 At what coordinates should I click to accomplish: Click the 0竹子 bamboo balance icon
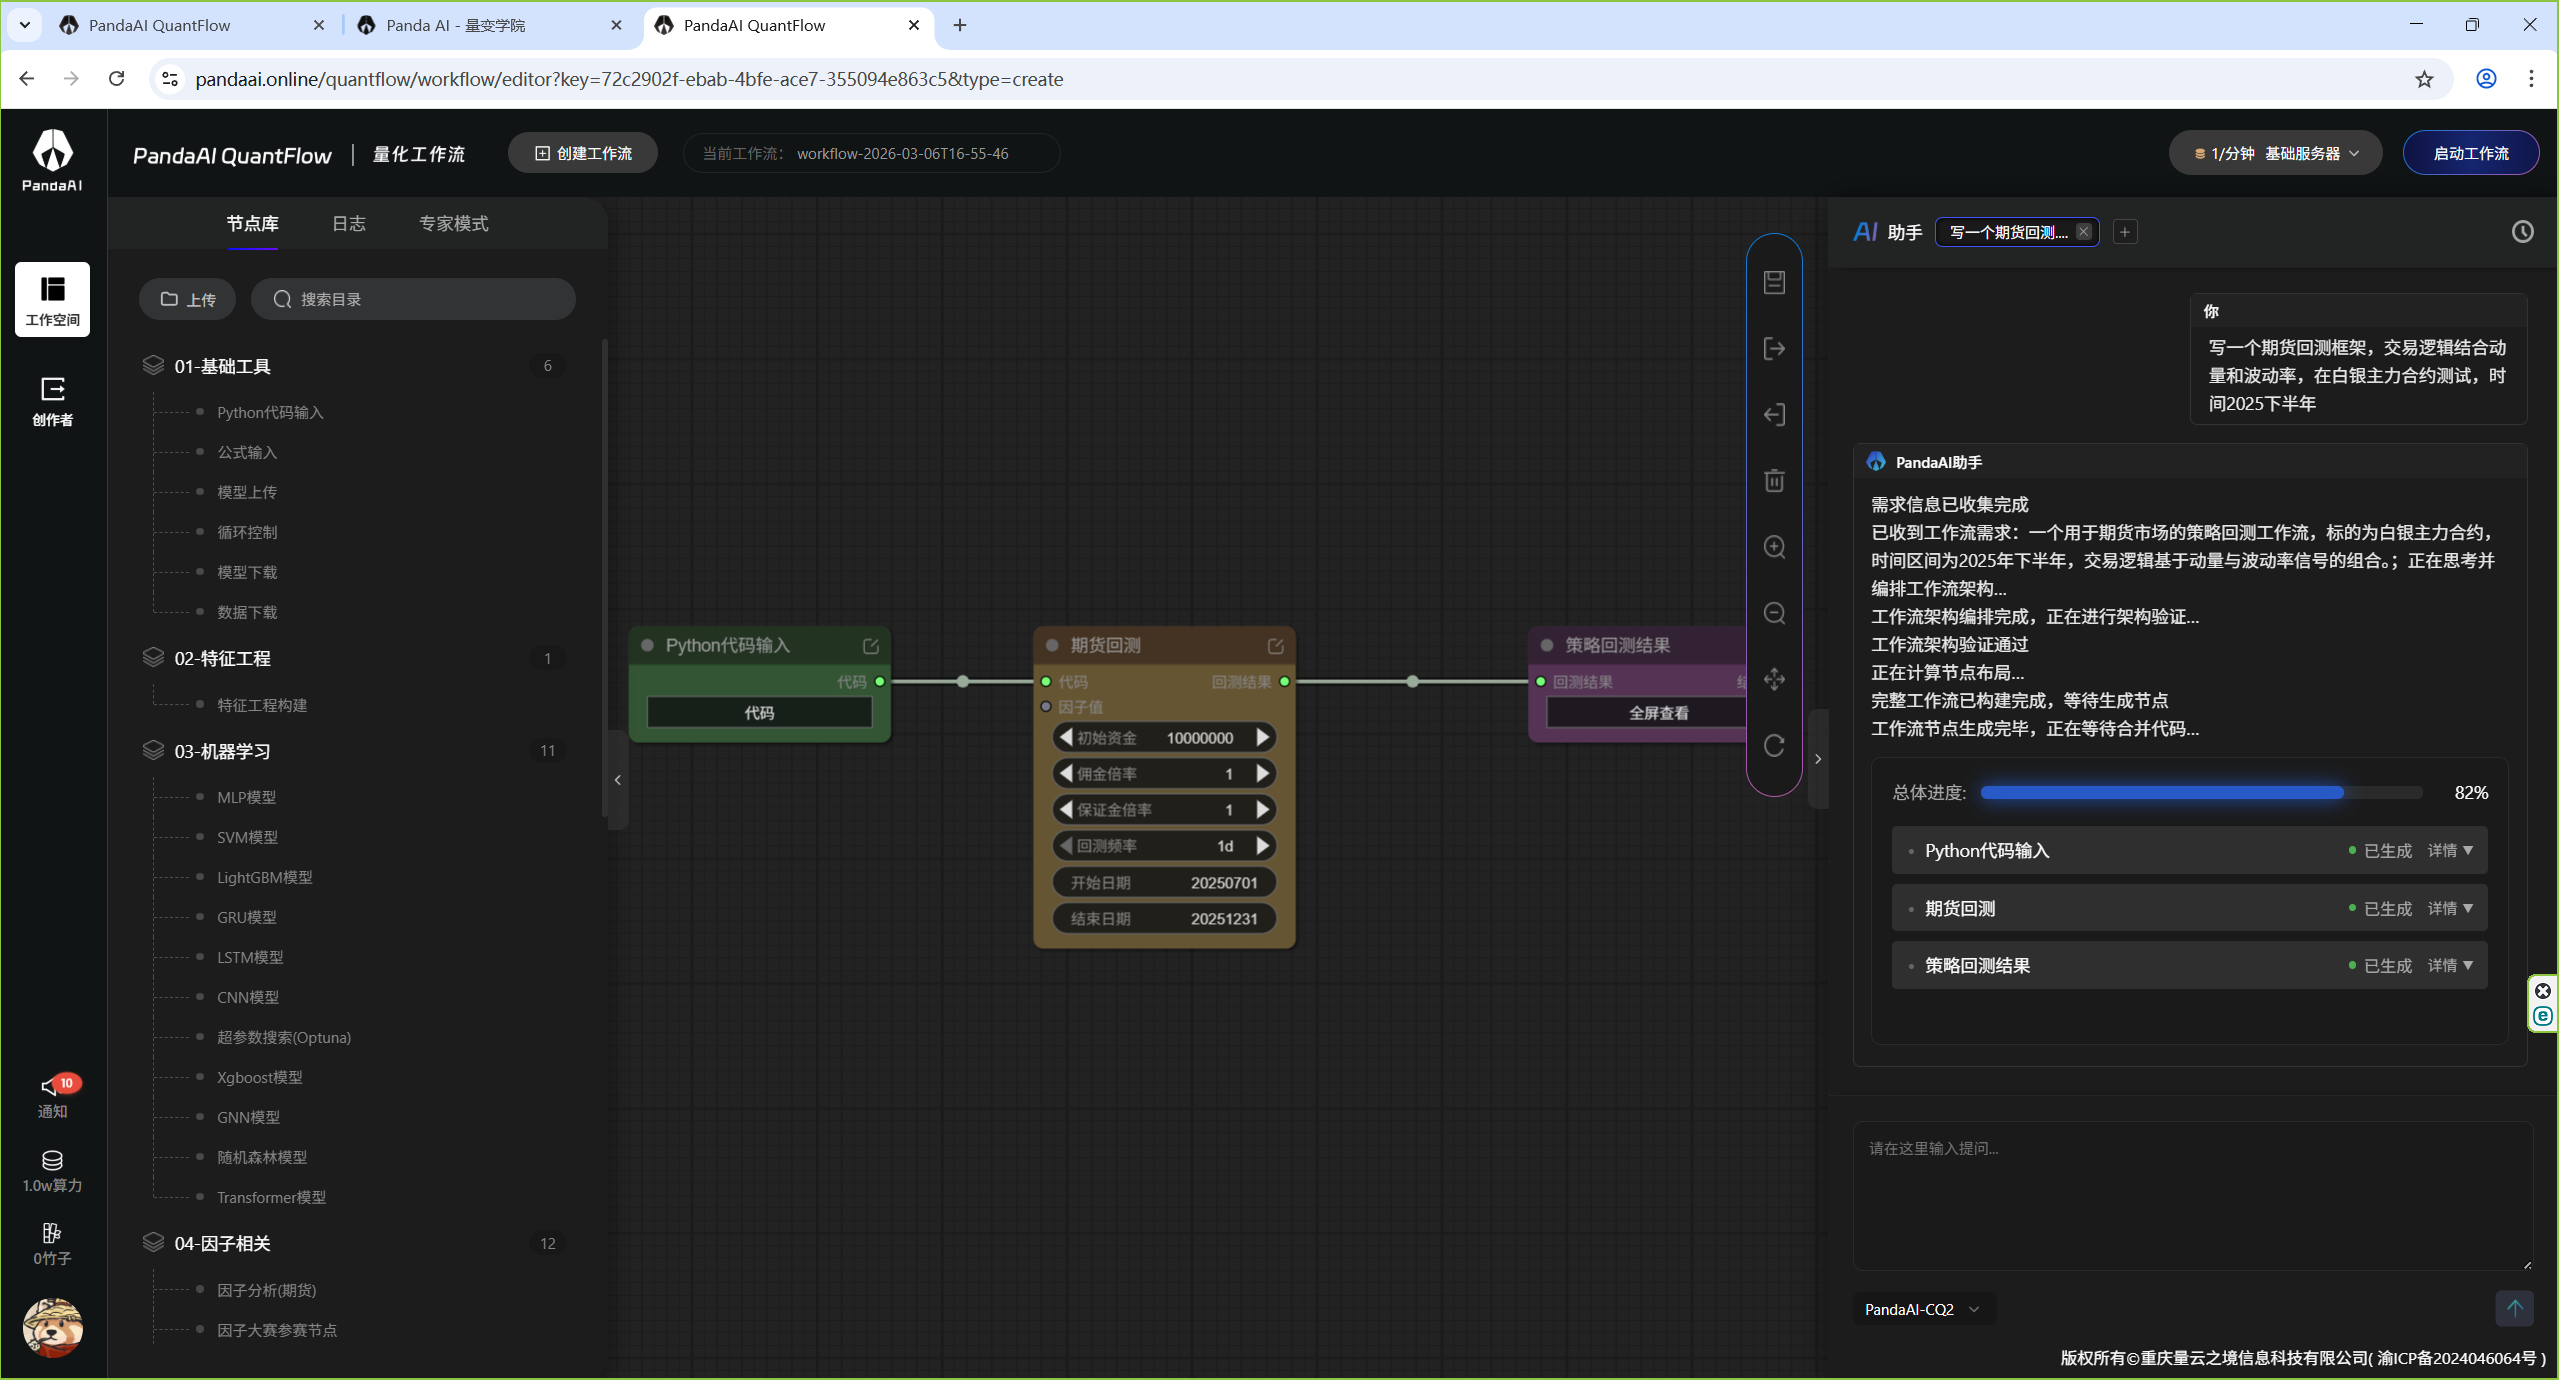(52, 1244)
